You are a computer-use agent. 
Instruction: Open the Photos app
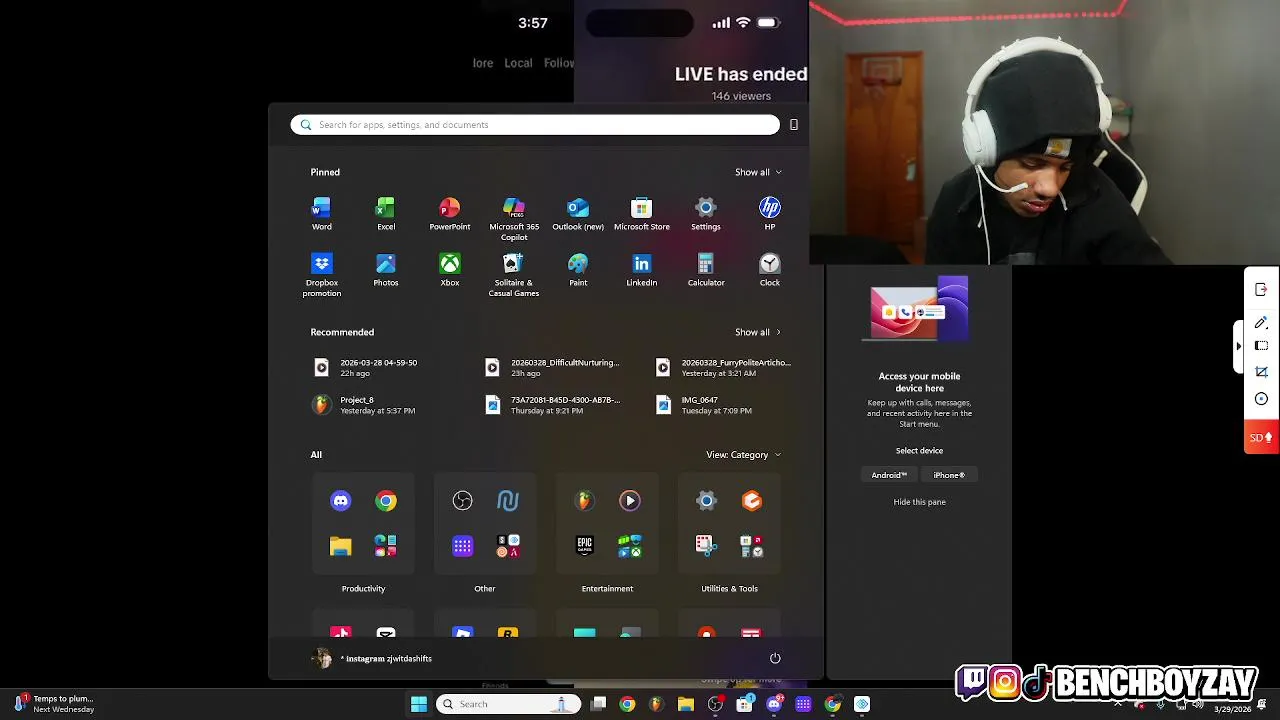tap(385, 269)
